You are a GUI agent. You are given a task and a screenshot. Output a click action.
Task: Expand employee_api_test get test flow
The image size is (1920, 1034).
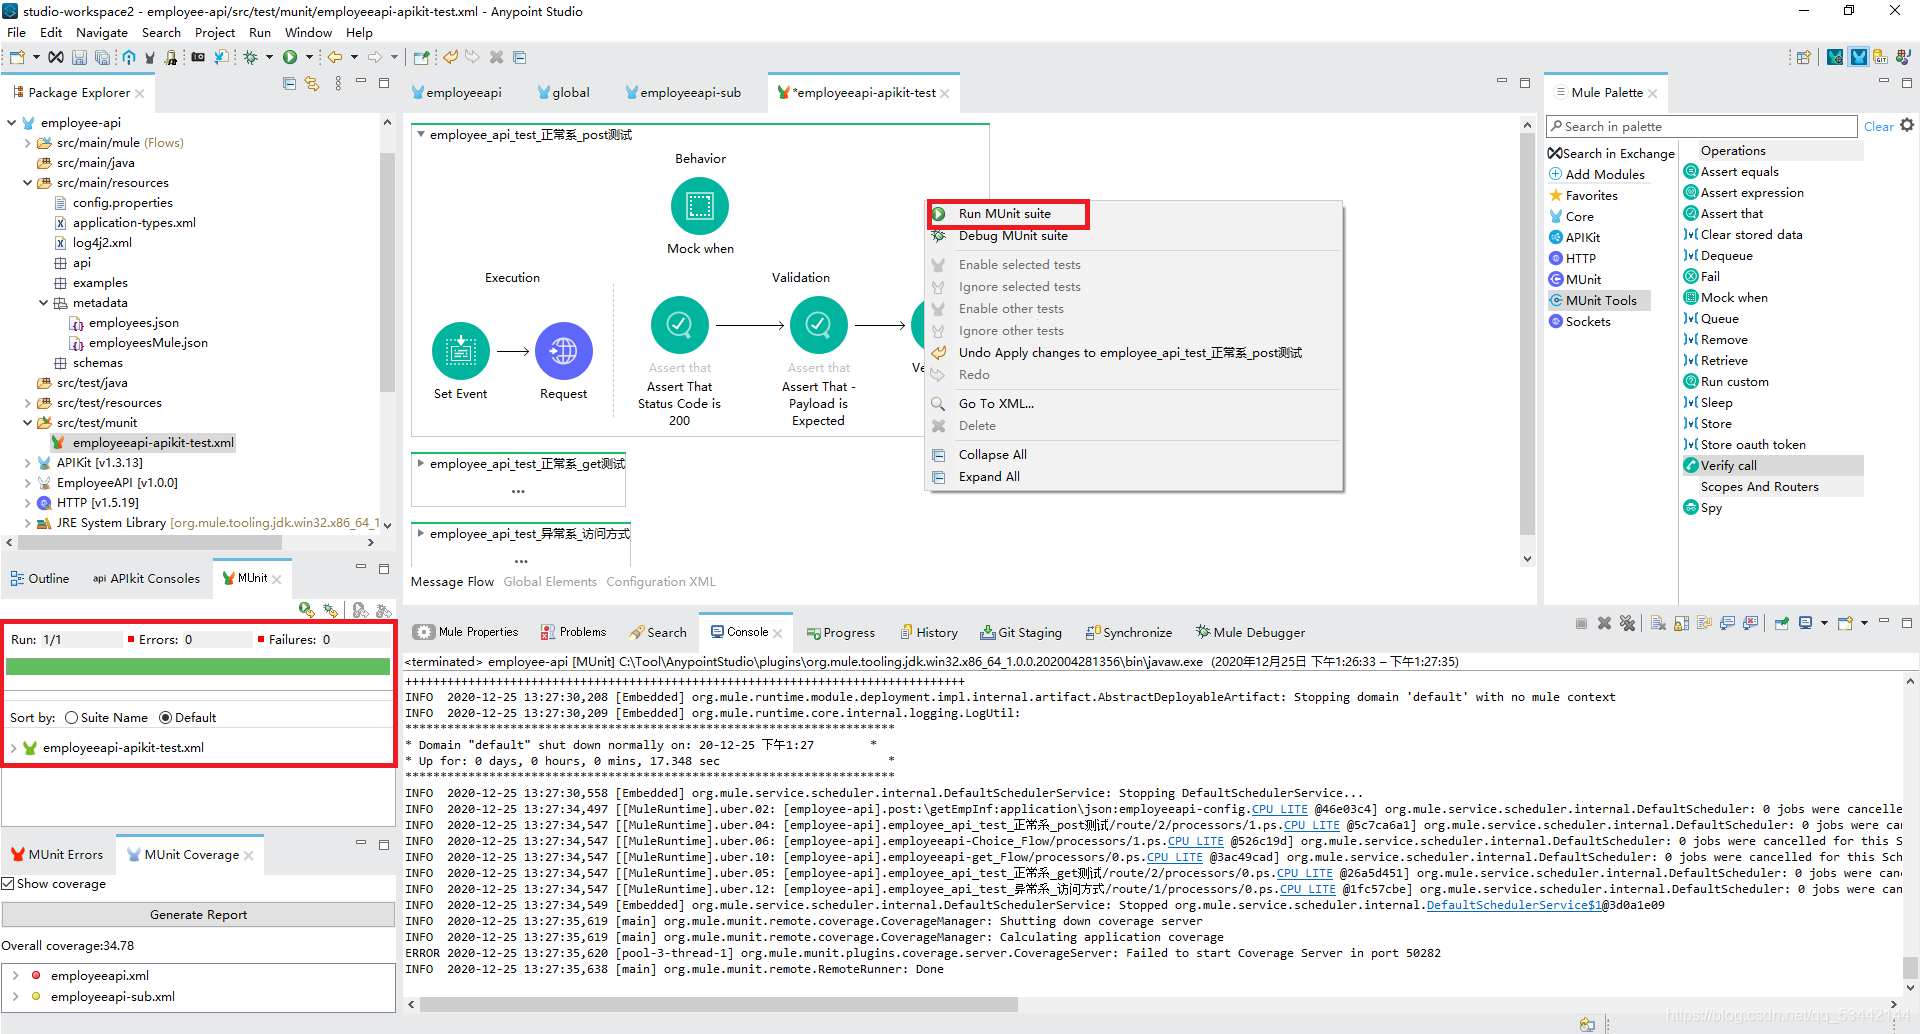(x=421, y=464)
